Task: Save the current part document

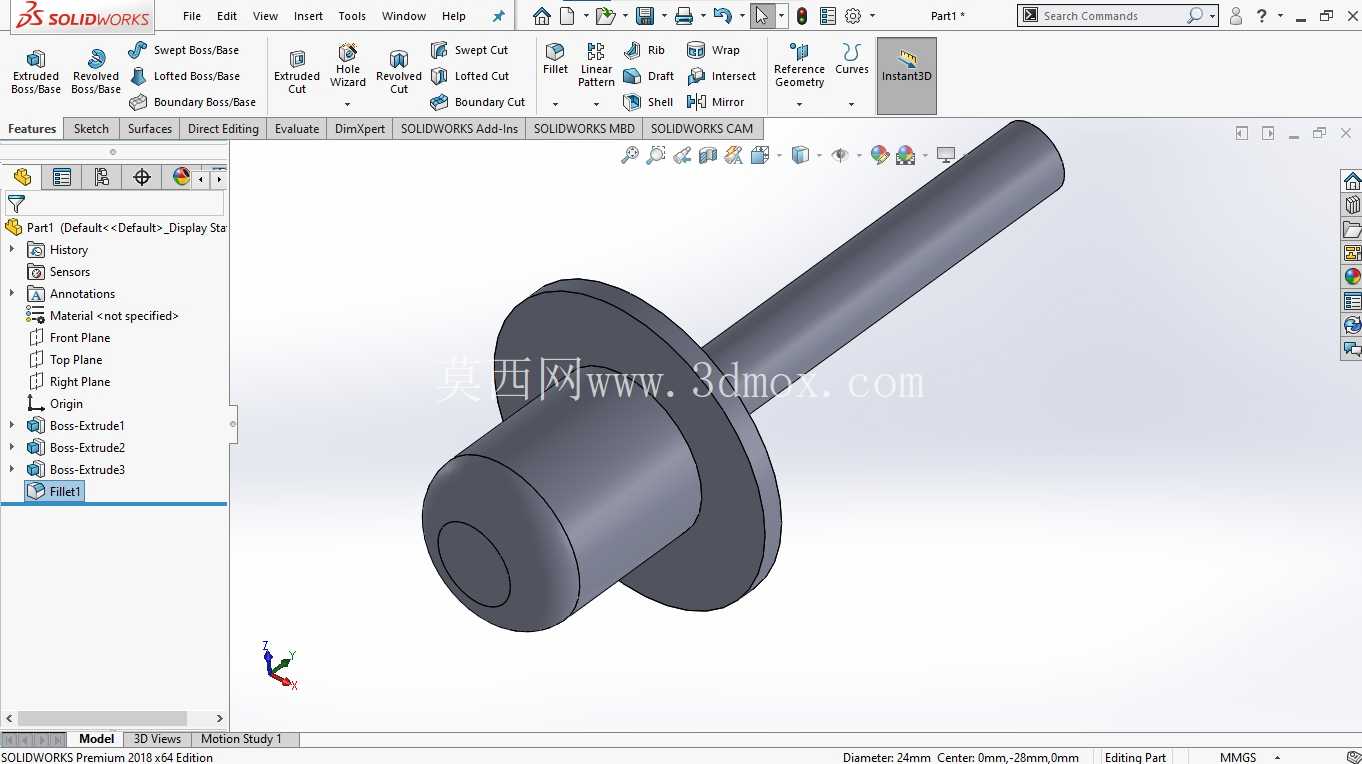Action: [645, 16]
